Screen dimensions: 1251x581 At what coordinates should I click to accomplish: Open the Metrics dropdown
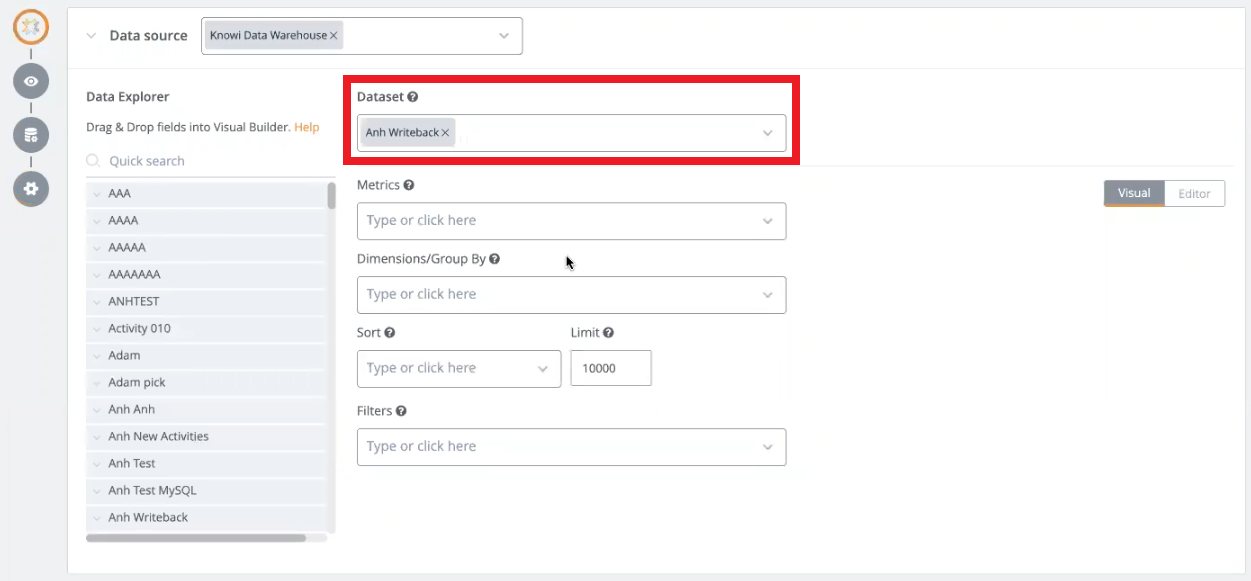tap(571, 221)
